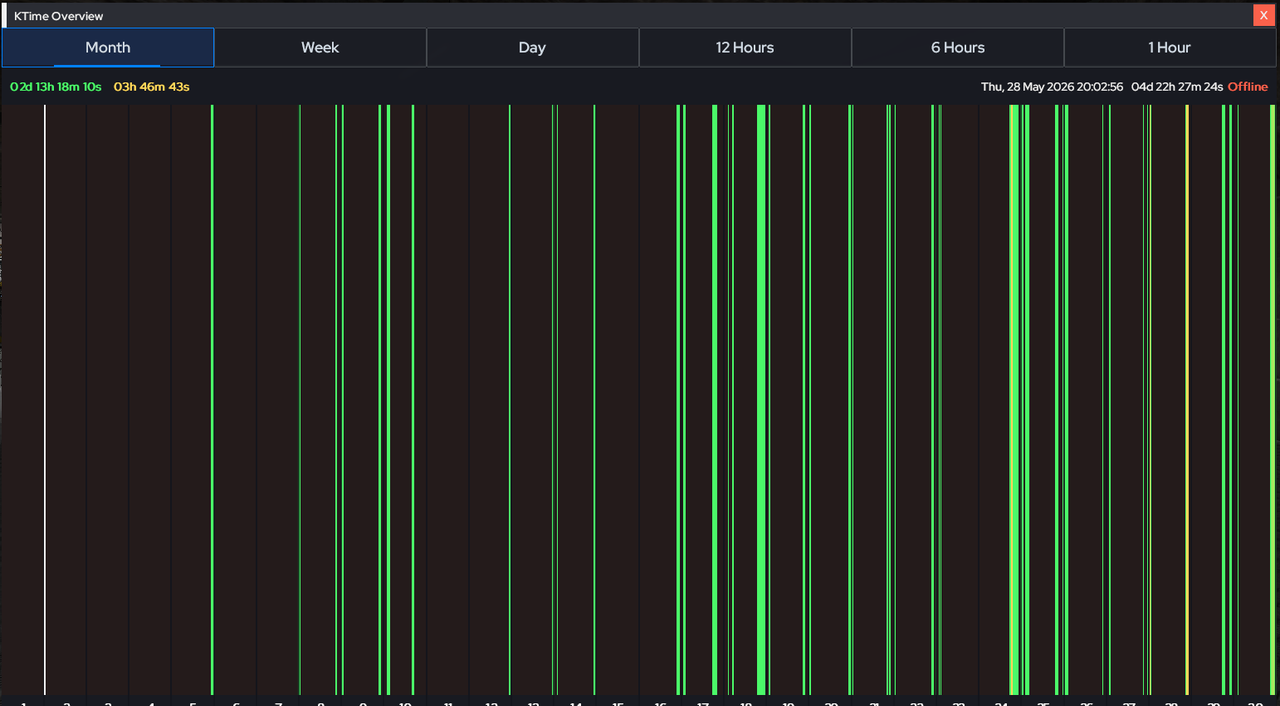The height and width of the screenshot is (706, 1280).
Task: Click the thick green bar in day 18 column
Action: pyautogui.click(x=761, y=399)
